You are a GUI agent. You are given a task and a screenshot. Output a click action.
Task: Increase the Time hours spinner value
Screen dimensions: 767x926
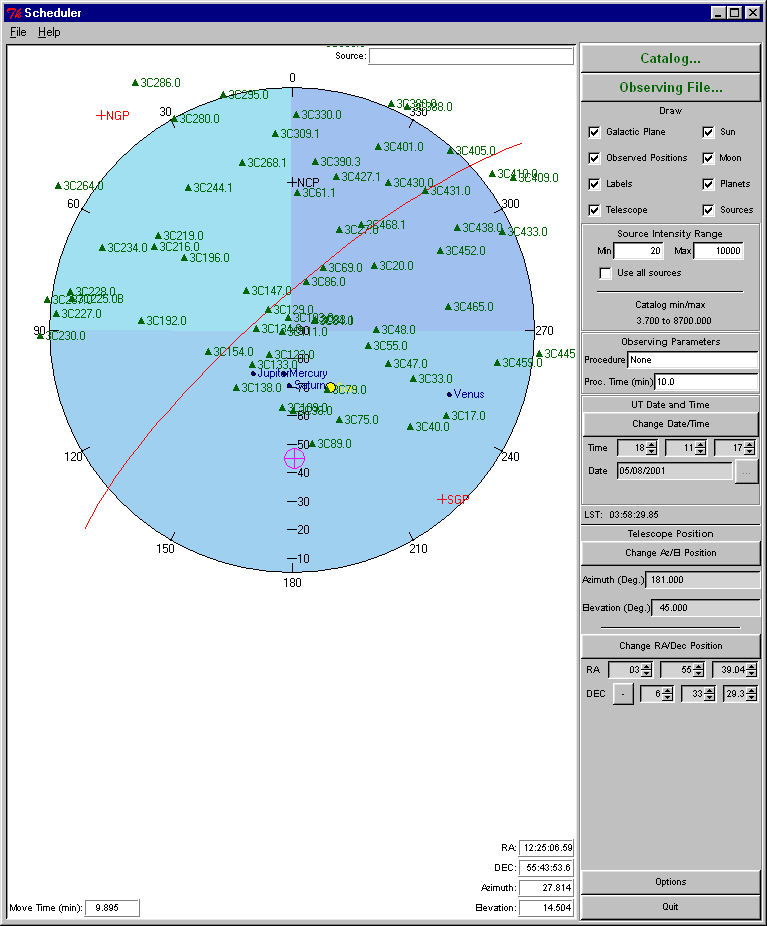(x=652, y=444)
